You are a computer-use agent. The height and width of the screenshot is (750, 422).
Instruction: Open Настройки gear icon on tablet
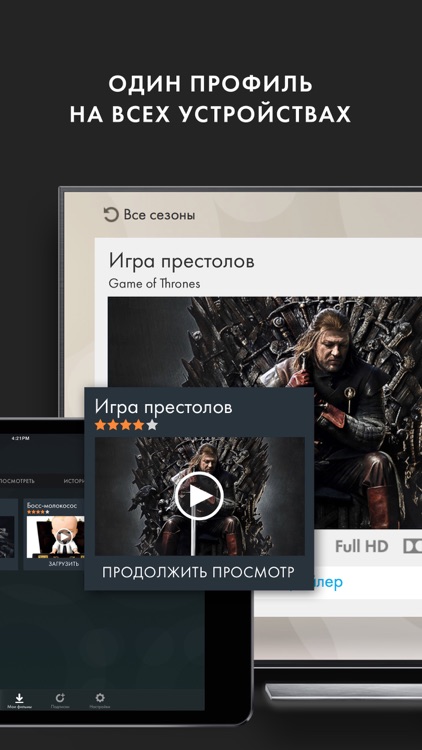(100, 700)
